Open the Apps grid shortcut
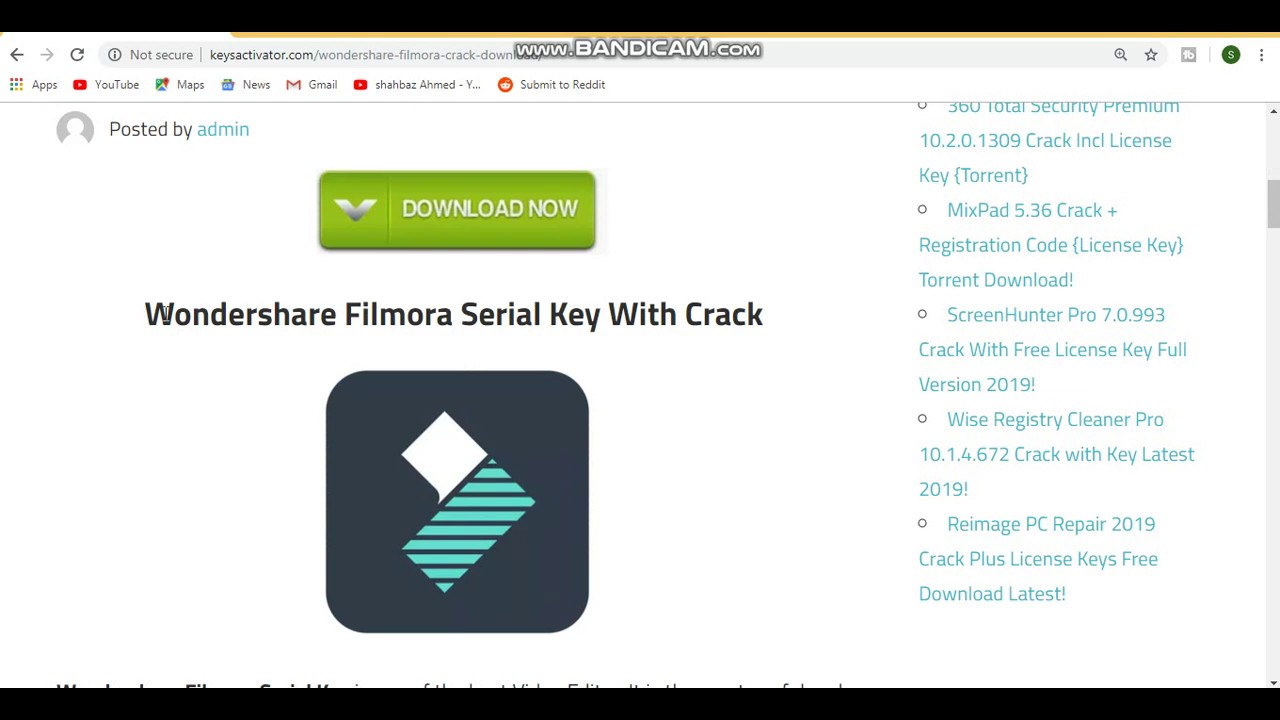 pyautogui.click(x=33, y=85)
